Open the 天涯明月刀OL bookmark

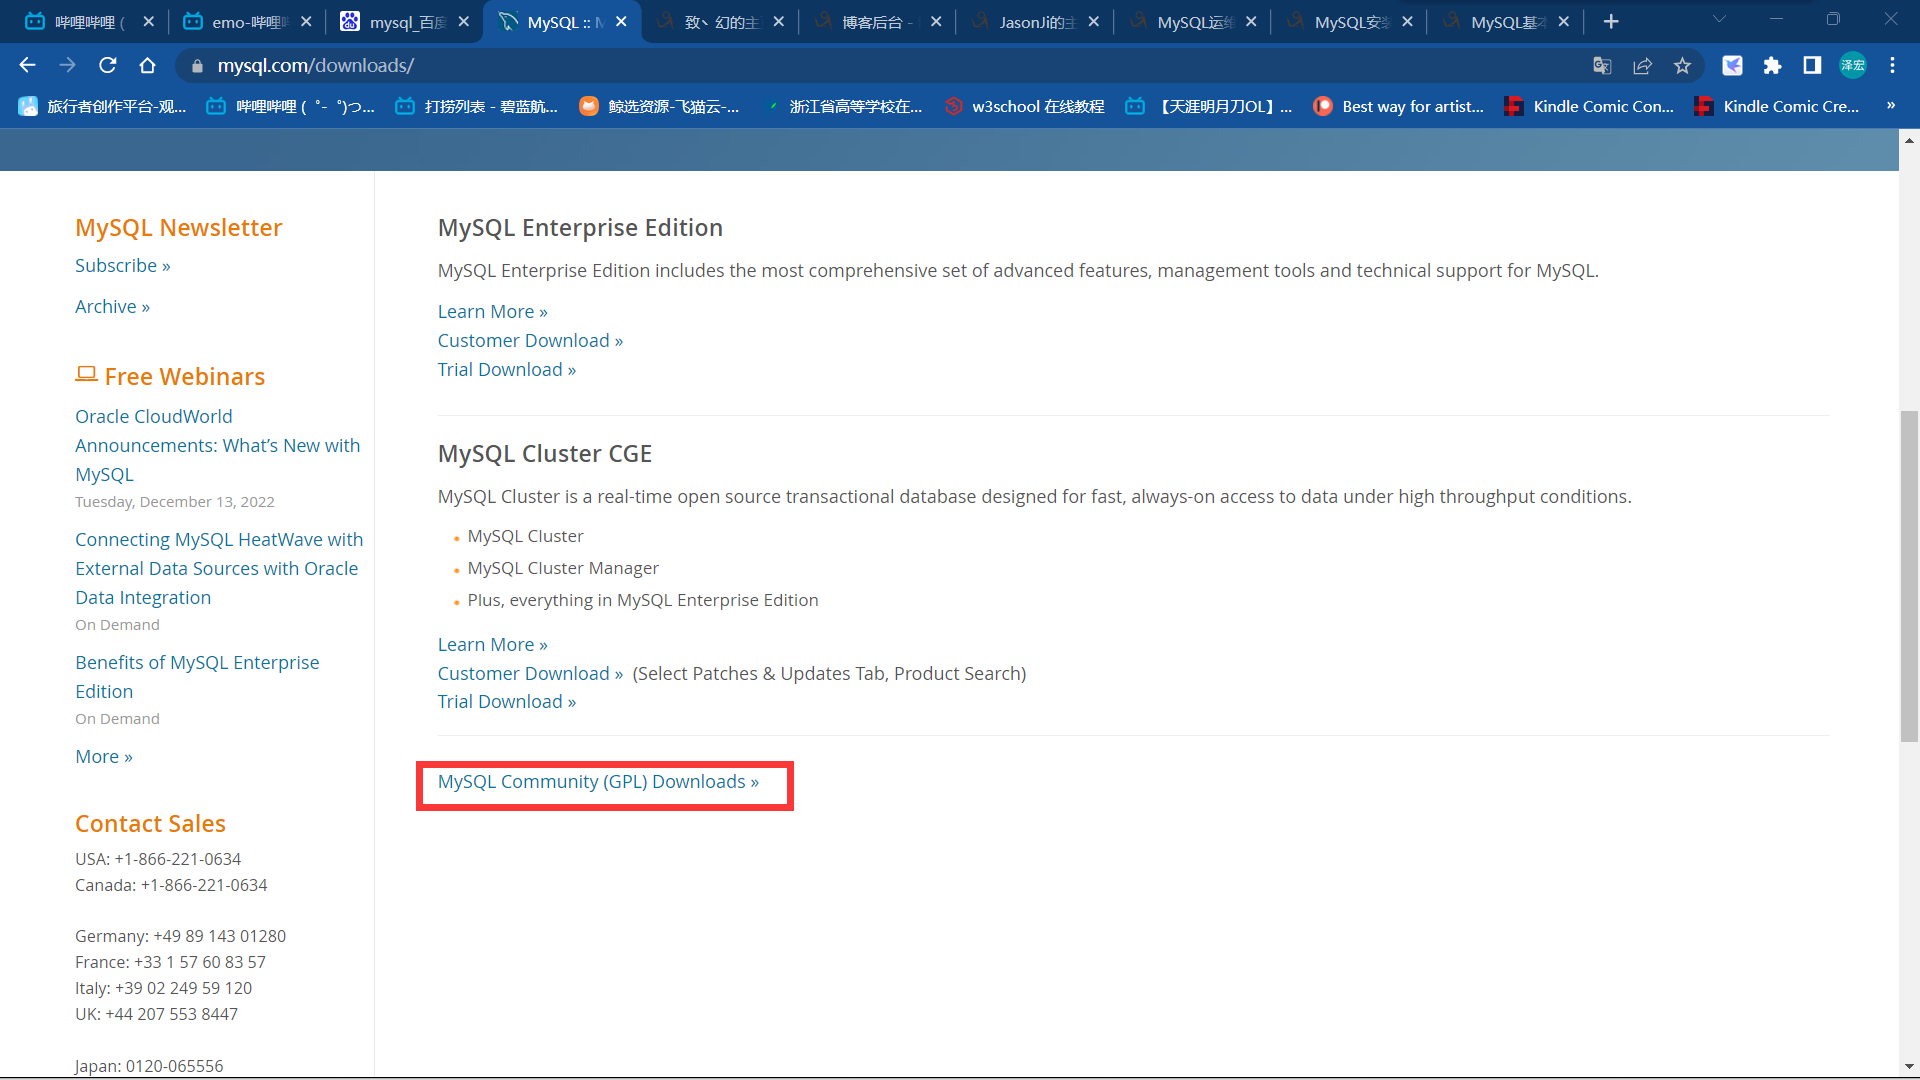(1209, 106)
